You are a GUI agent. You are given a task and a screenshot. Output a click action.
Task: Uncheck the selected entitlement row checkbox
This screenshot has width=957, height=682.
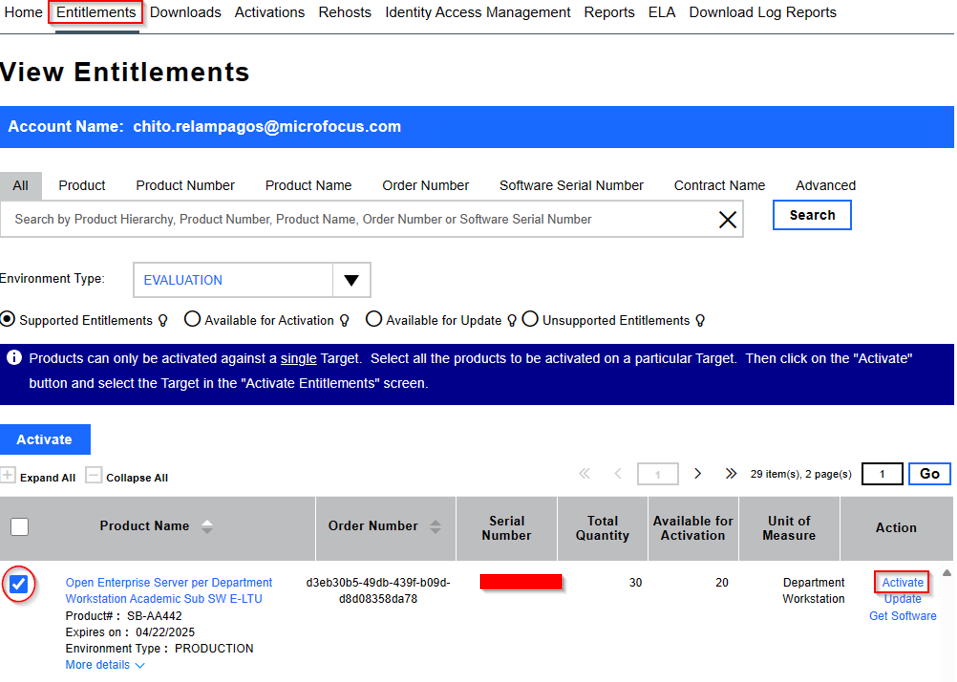coord(19,584)
